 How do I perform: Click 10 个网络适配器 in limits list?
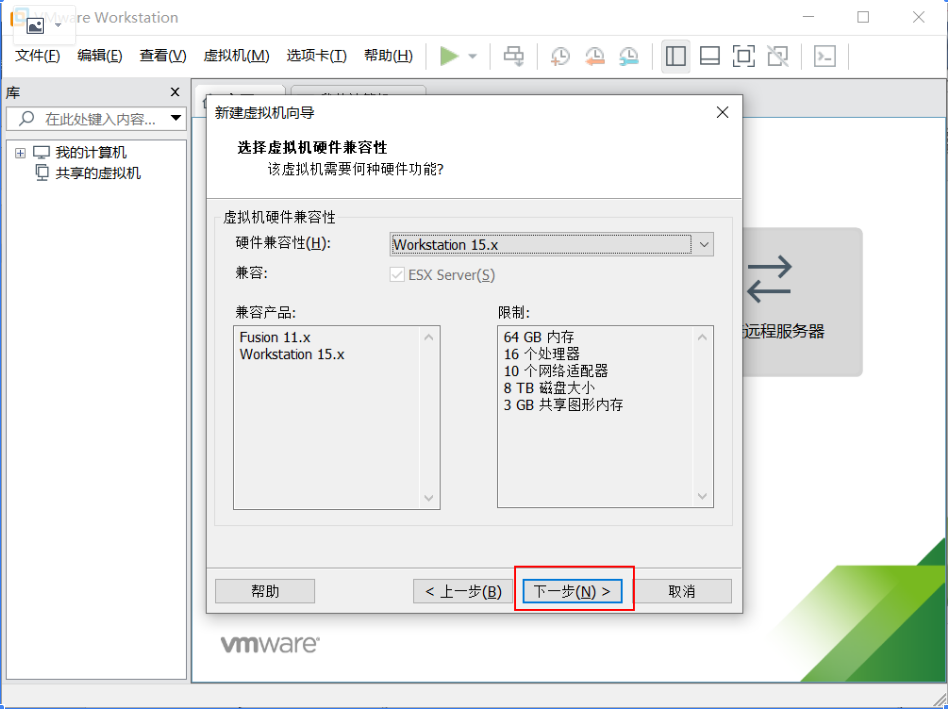(x=556, y=371)
